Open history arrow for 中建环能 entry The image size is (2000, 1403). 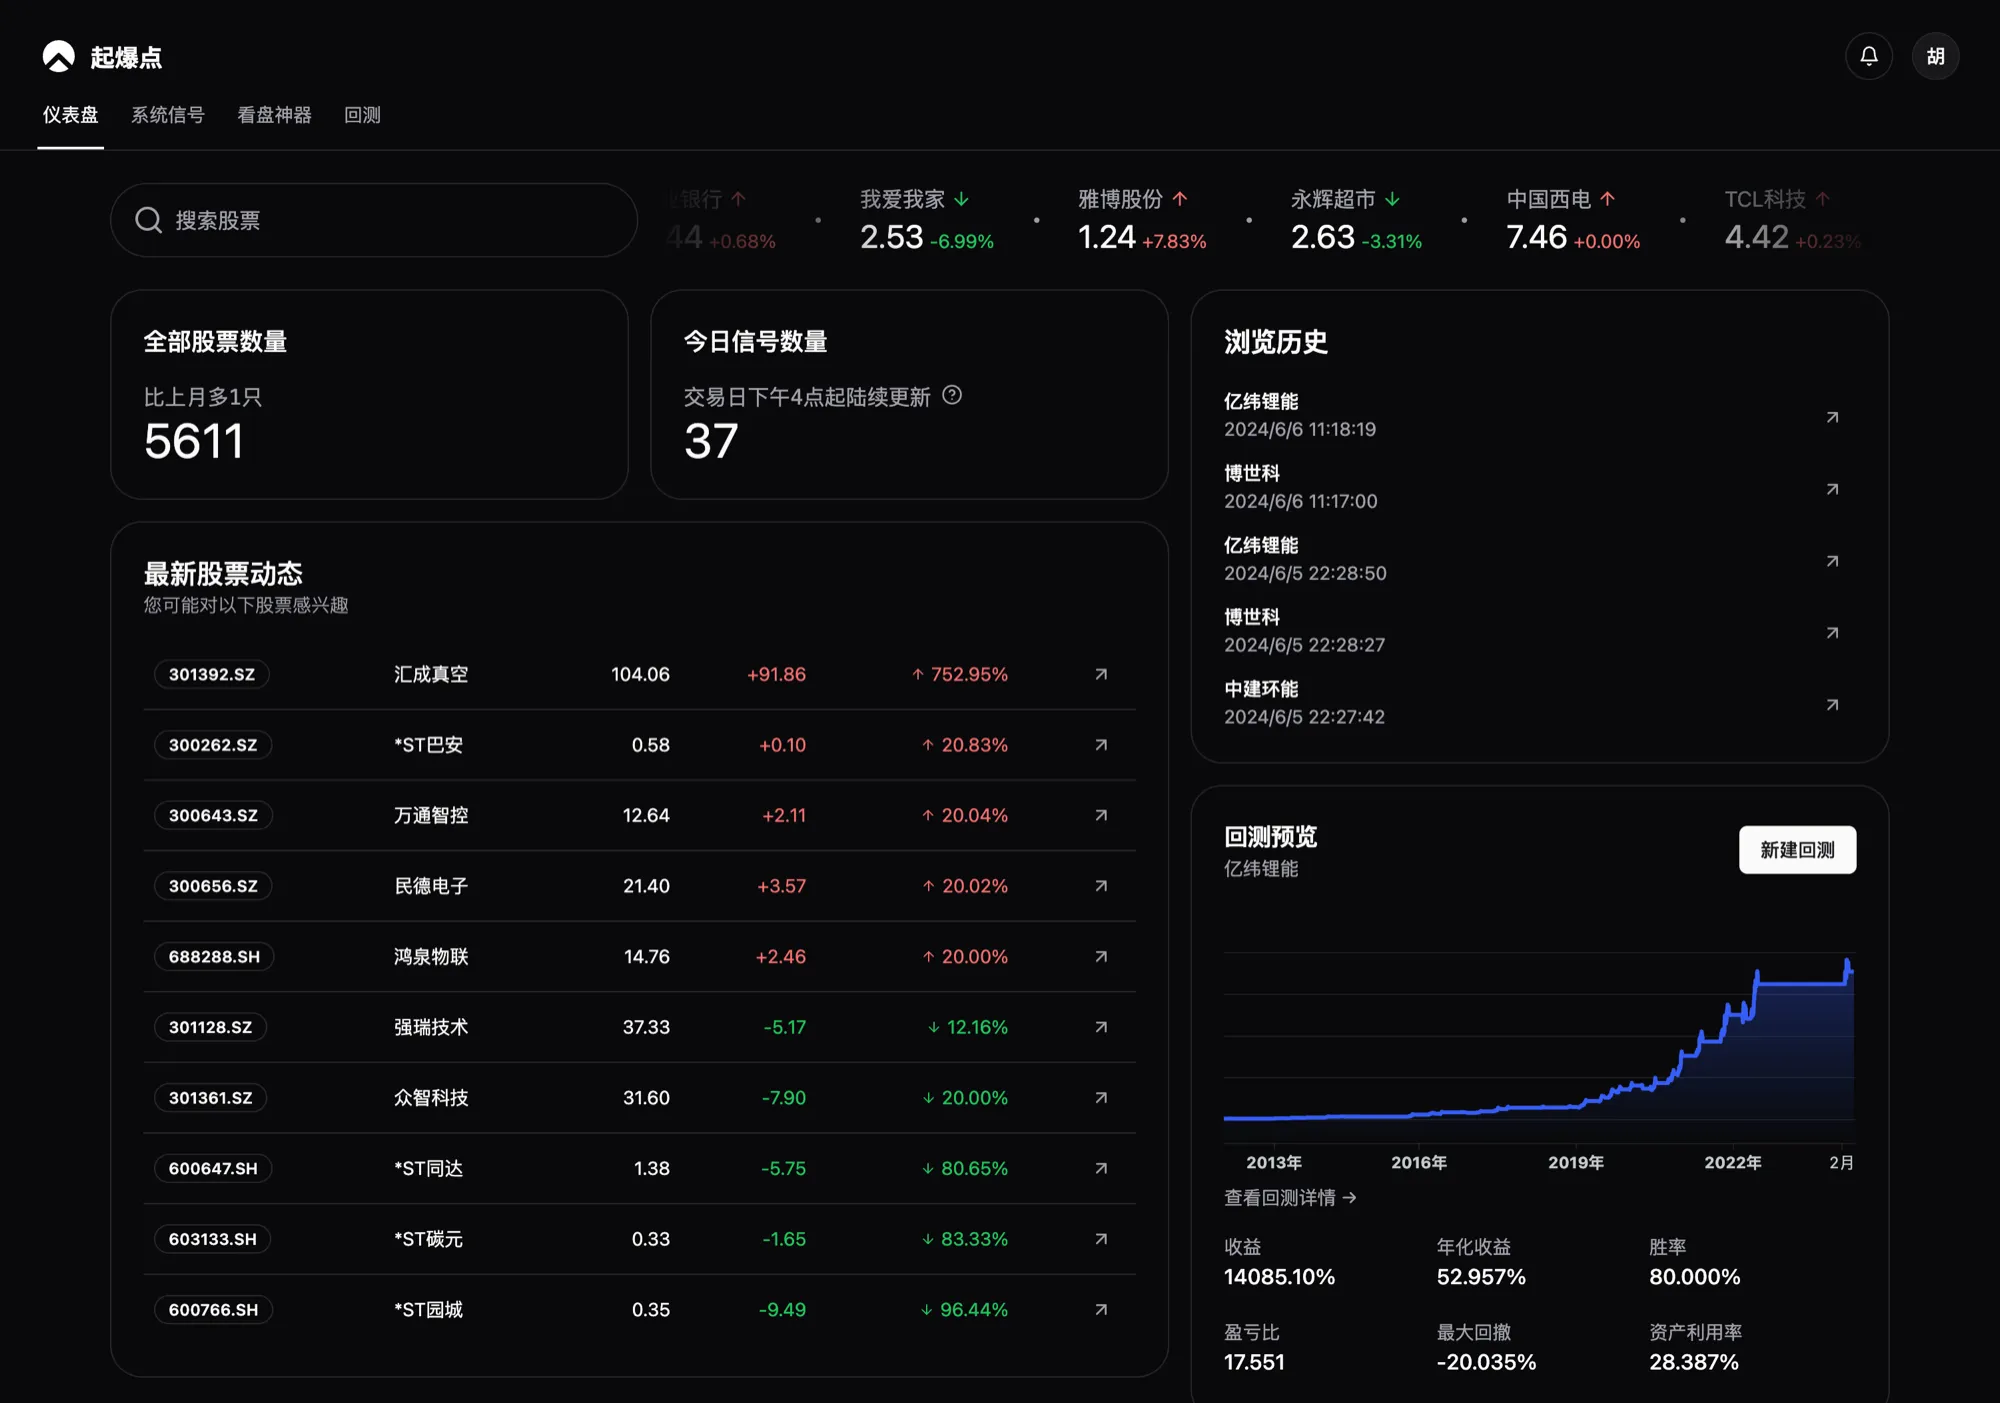pyautogui.click(x=1832, y=705)
